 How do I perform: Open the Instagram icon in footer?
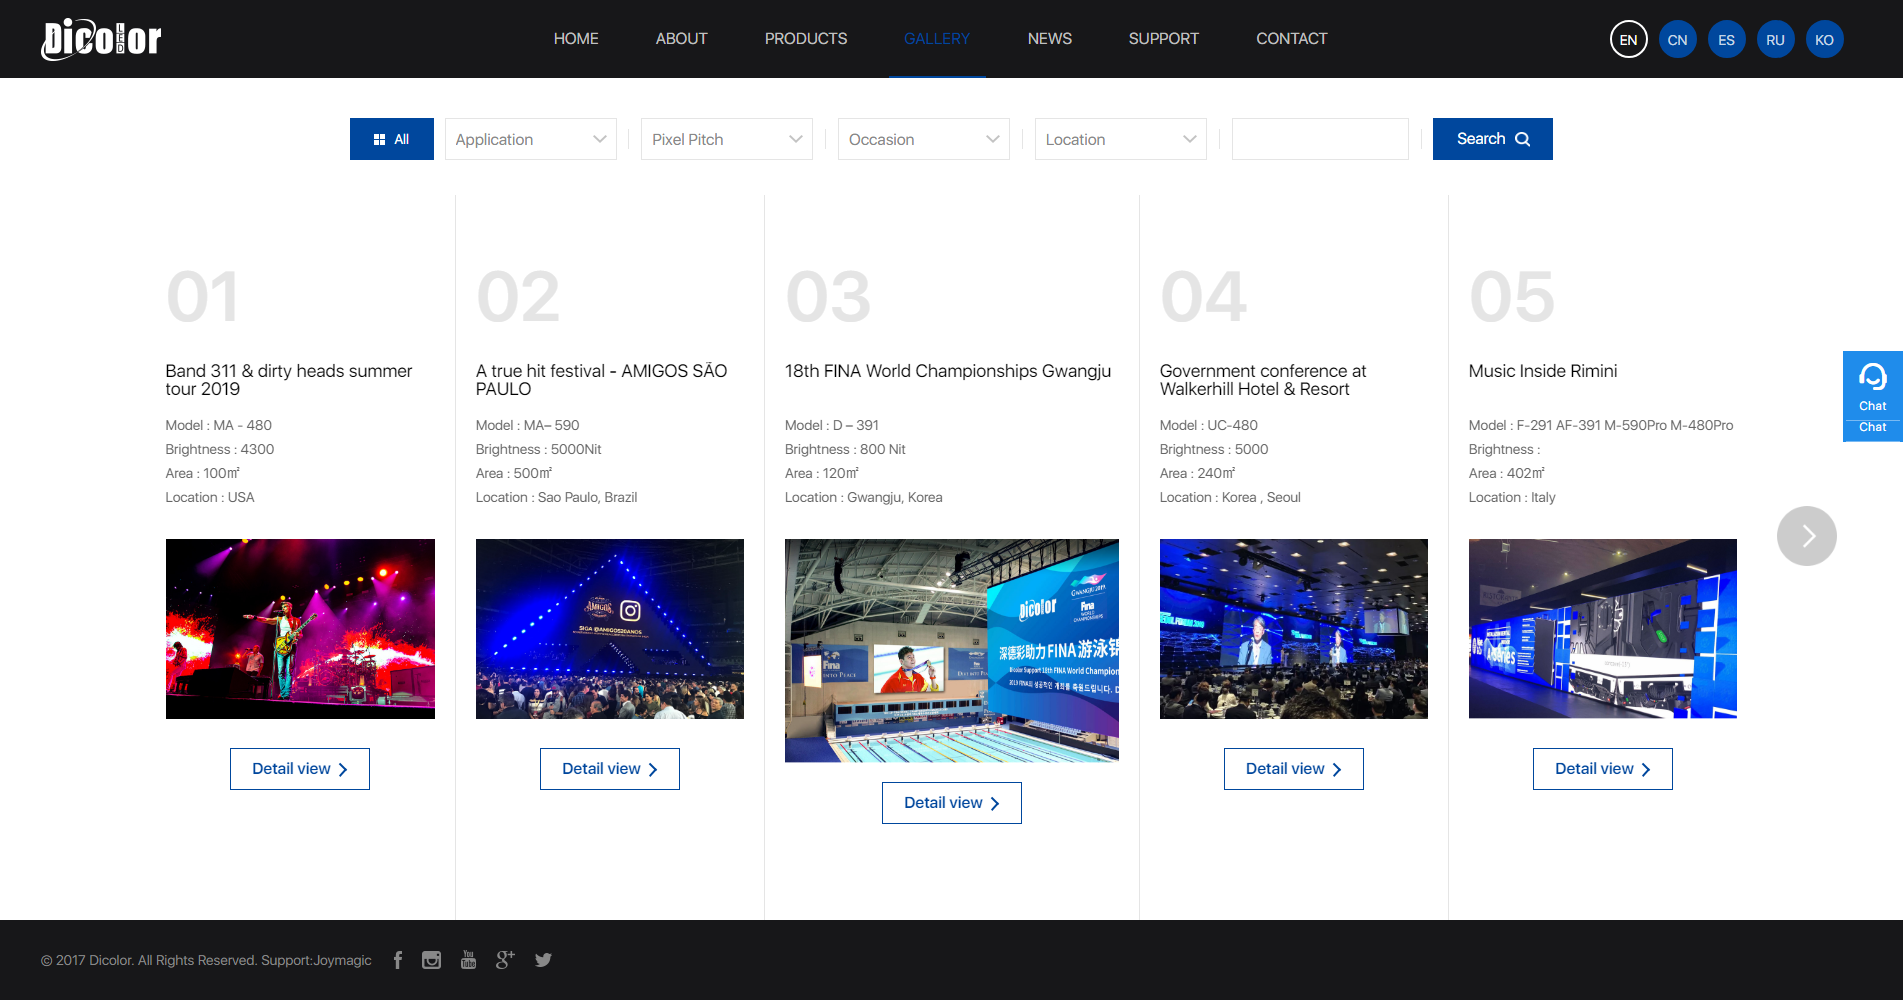tap(431, 960)
